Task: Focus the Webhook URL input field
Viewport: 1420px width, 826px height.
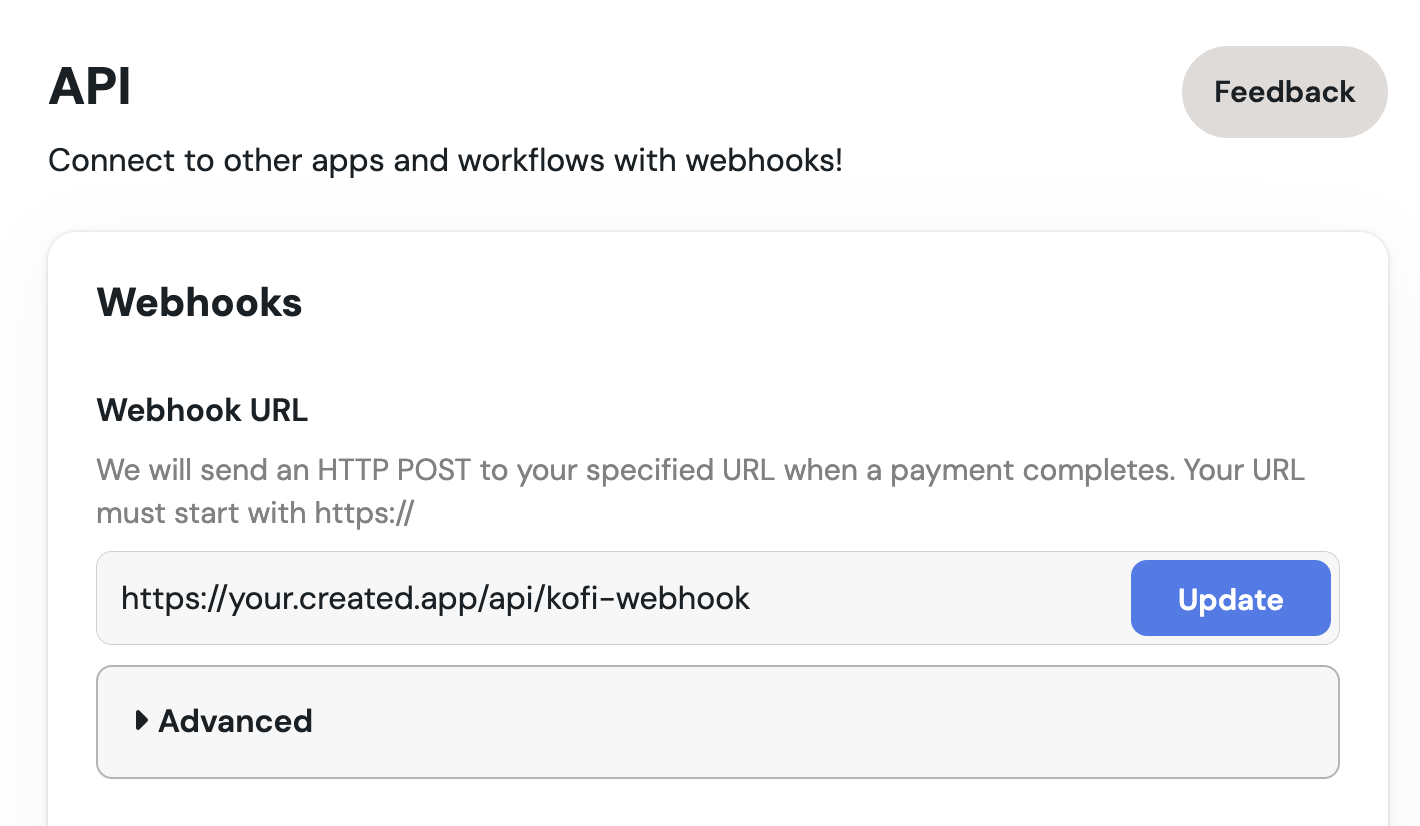Action: tap(614, 598)
